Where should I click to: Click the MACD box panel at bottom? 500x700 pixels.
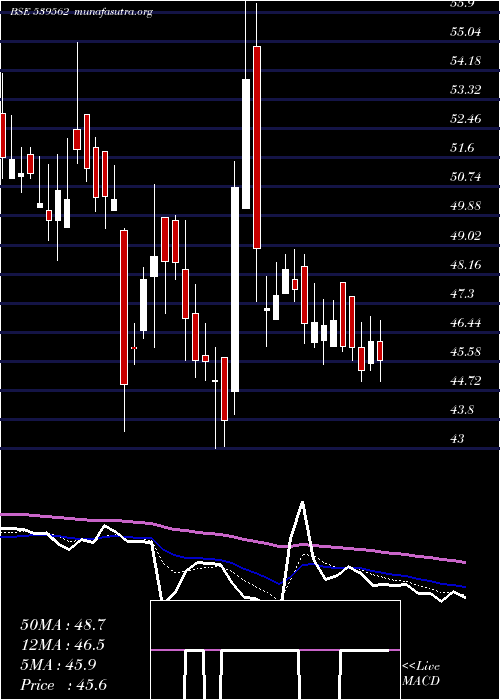tap(275, 650)
